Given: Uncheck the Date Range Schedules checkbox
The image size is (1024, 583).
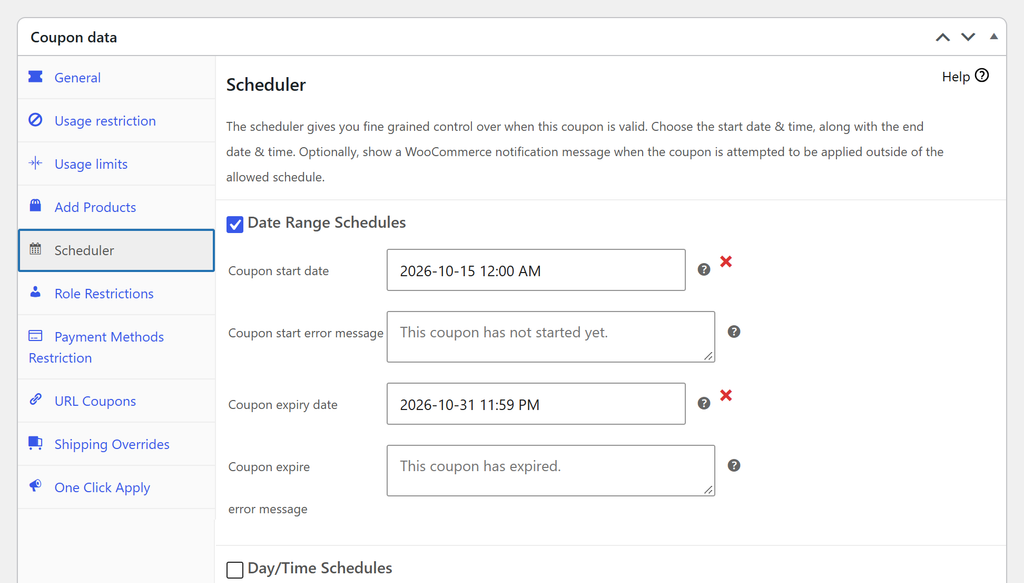Looking at the screenshot, I should [234, 224].
